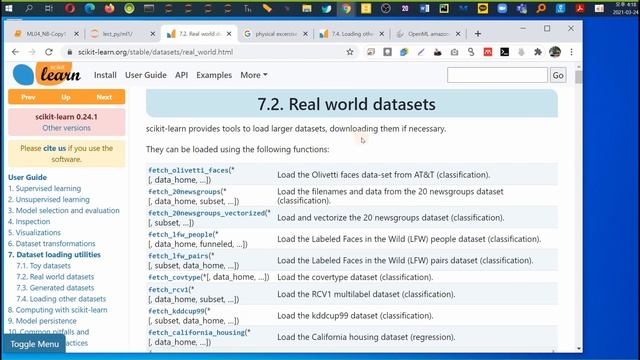Screen dimensions: 640x360
Task: Expand the More dropdown in navbar
Action: click(253, 75)
